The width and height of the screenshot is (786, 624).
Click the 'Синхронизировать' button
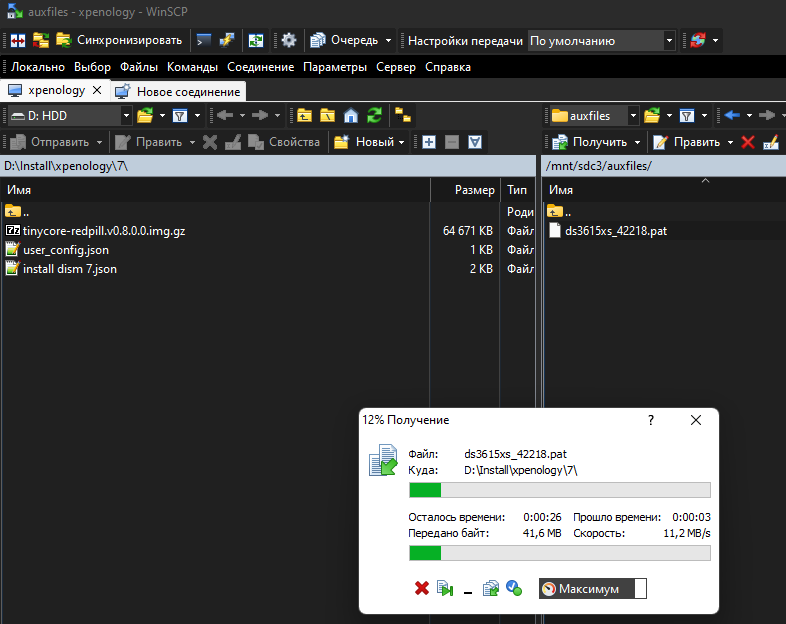coord(119,41)
